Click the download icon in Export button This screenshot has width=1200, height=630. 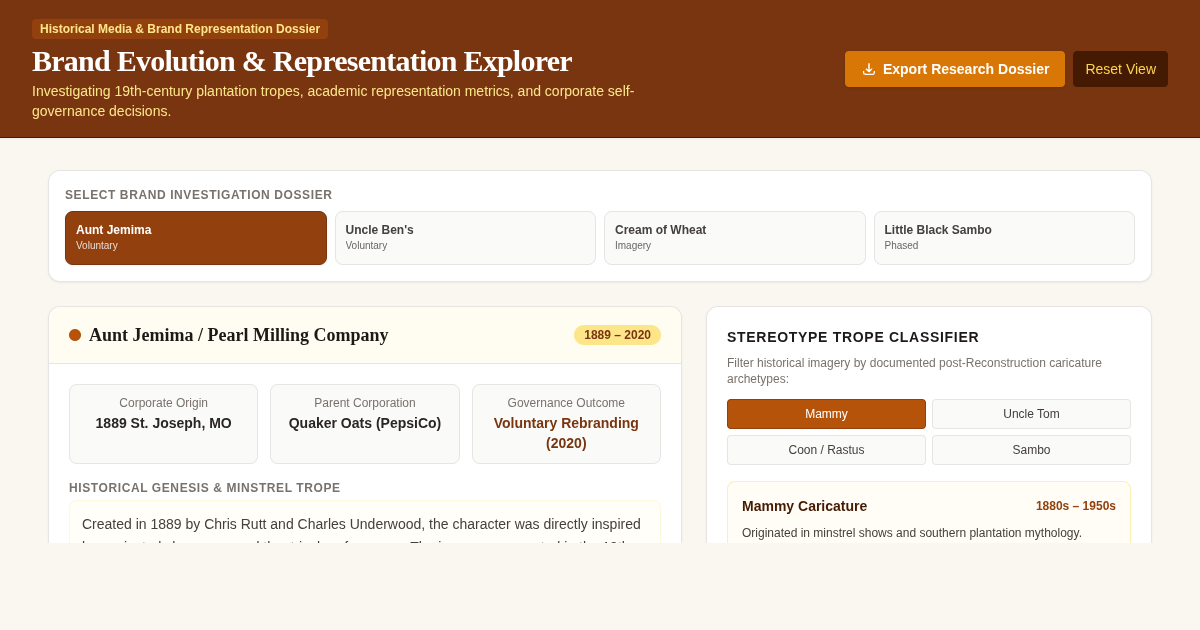click(869, 69)
